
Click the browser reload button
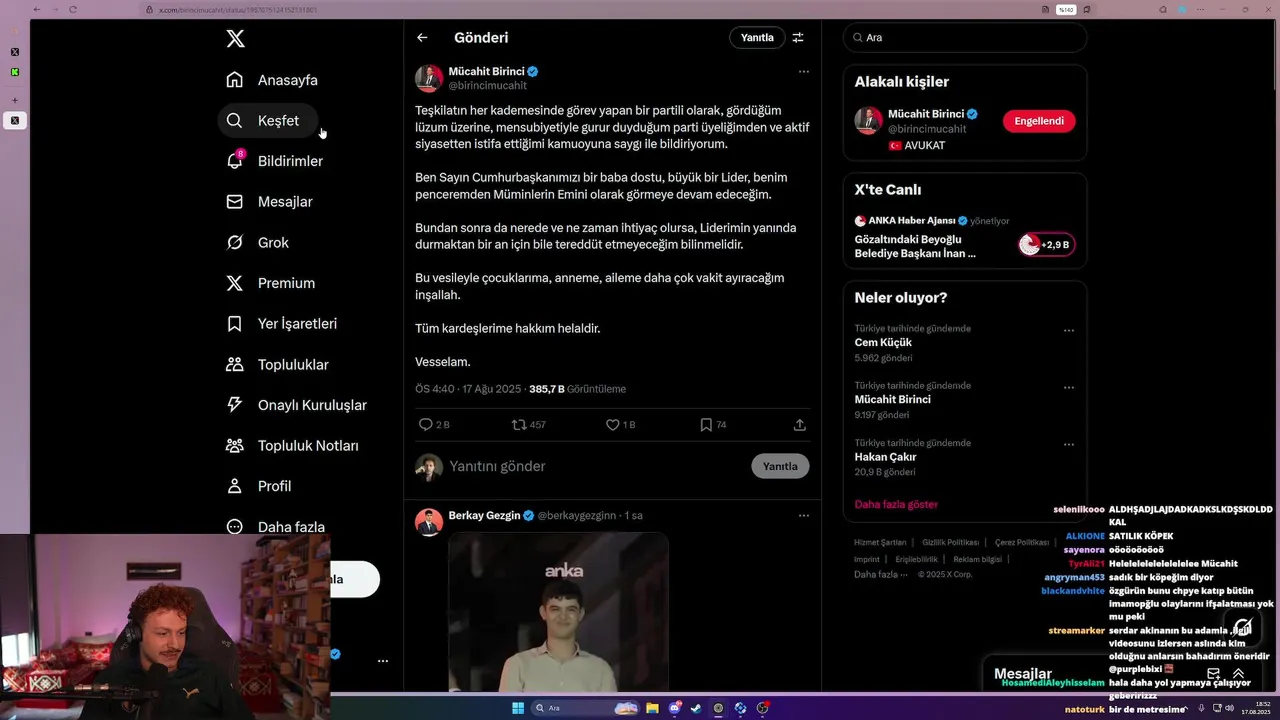tap(73, 9)
